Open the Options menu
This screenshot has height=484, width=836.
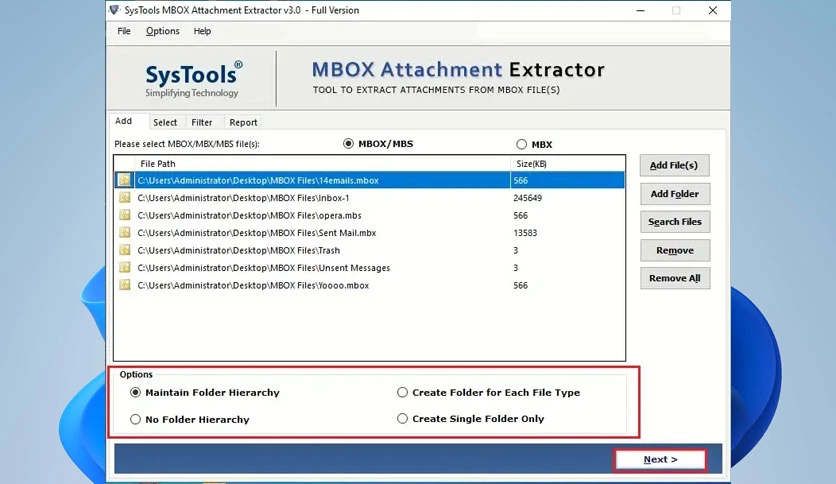point(163,31)
